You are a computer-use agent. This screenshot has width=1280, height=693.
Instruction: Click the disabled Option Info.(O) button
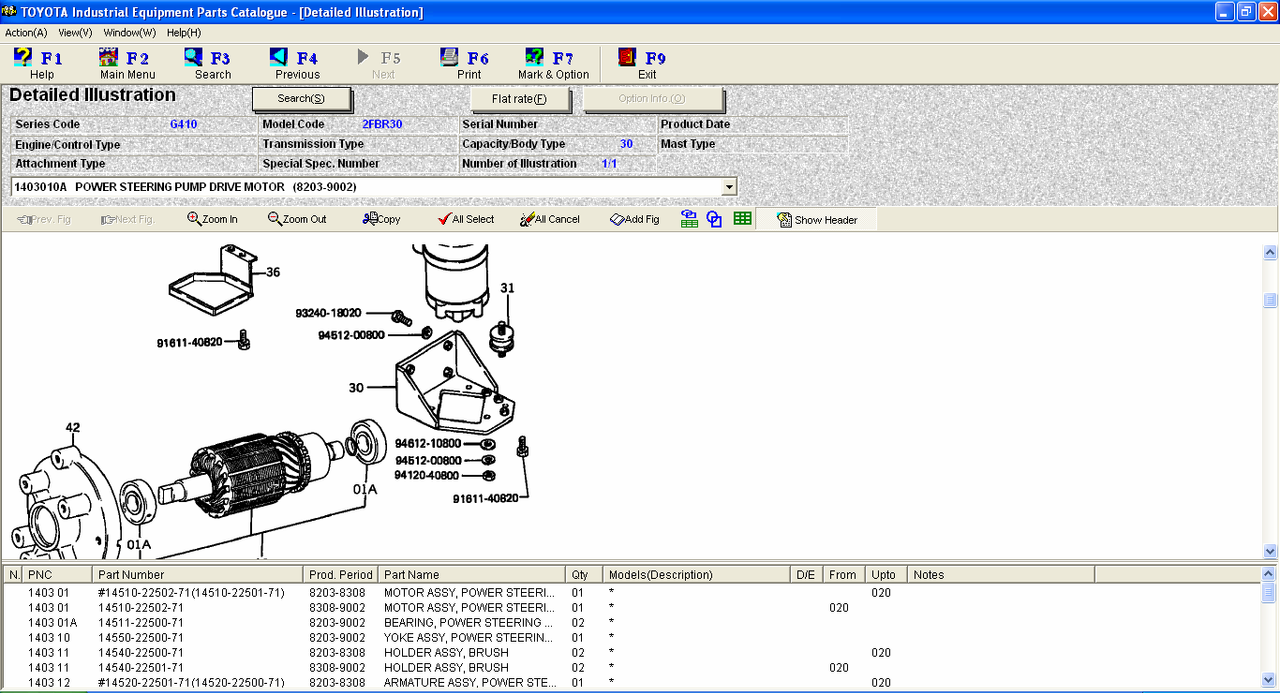coord(652,99)
